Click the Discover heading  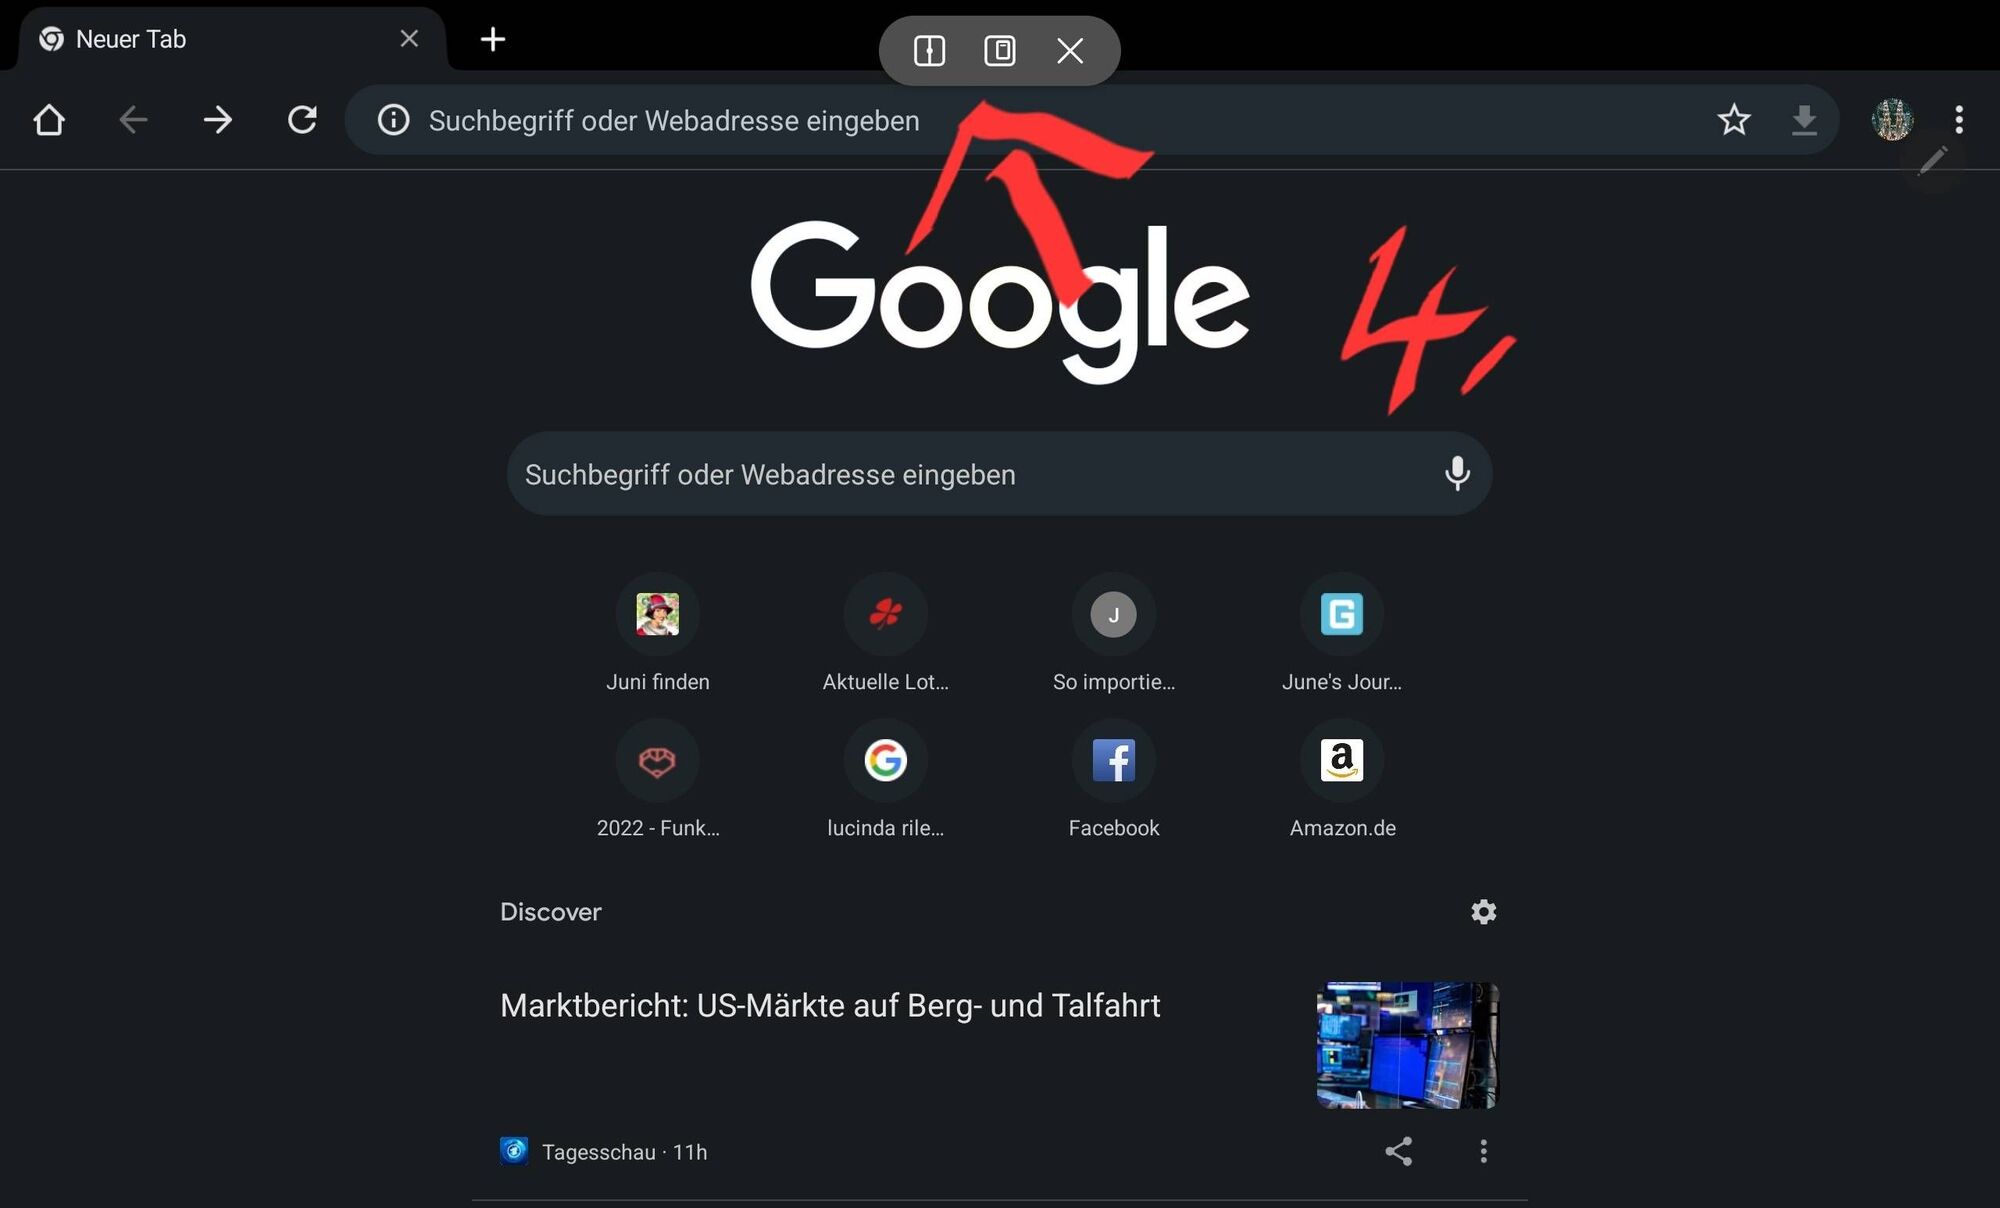click(x=550, y=912)
